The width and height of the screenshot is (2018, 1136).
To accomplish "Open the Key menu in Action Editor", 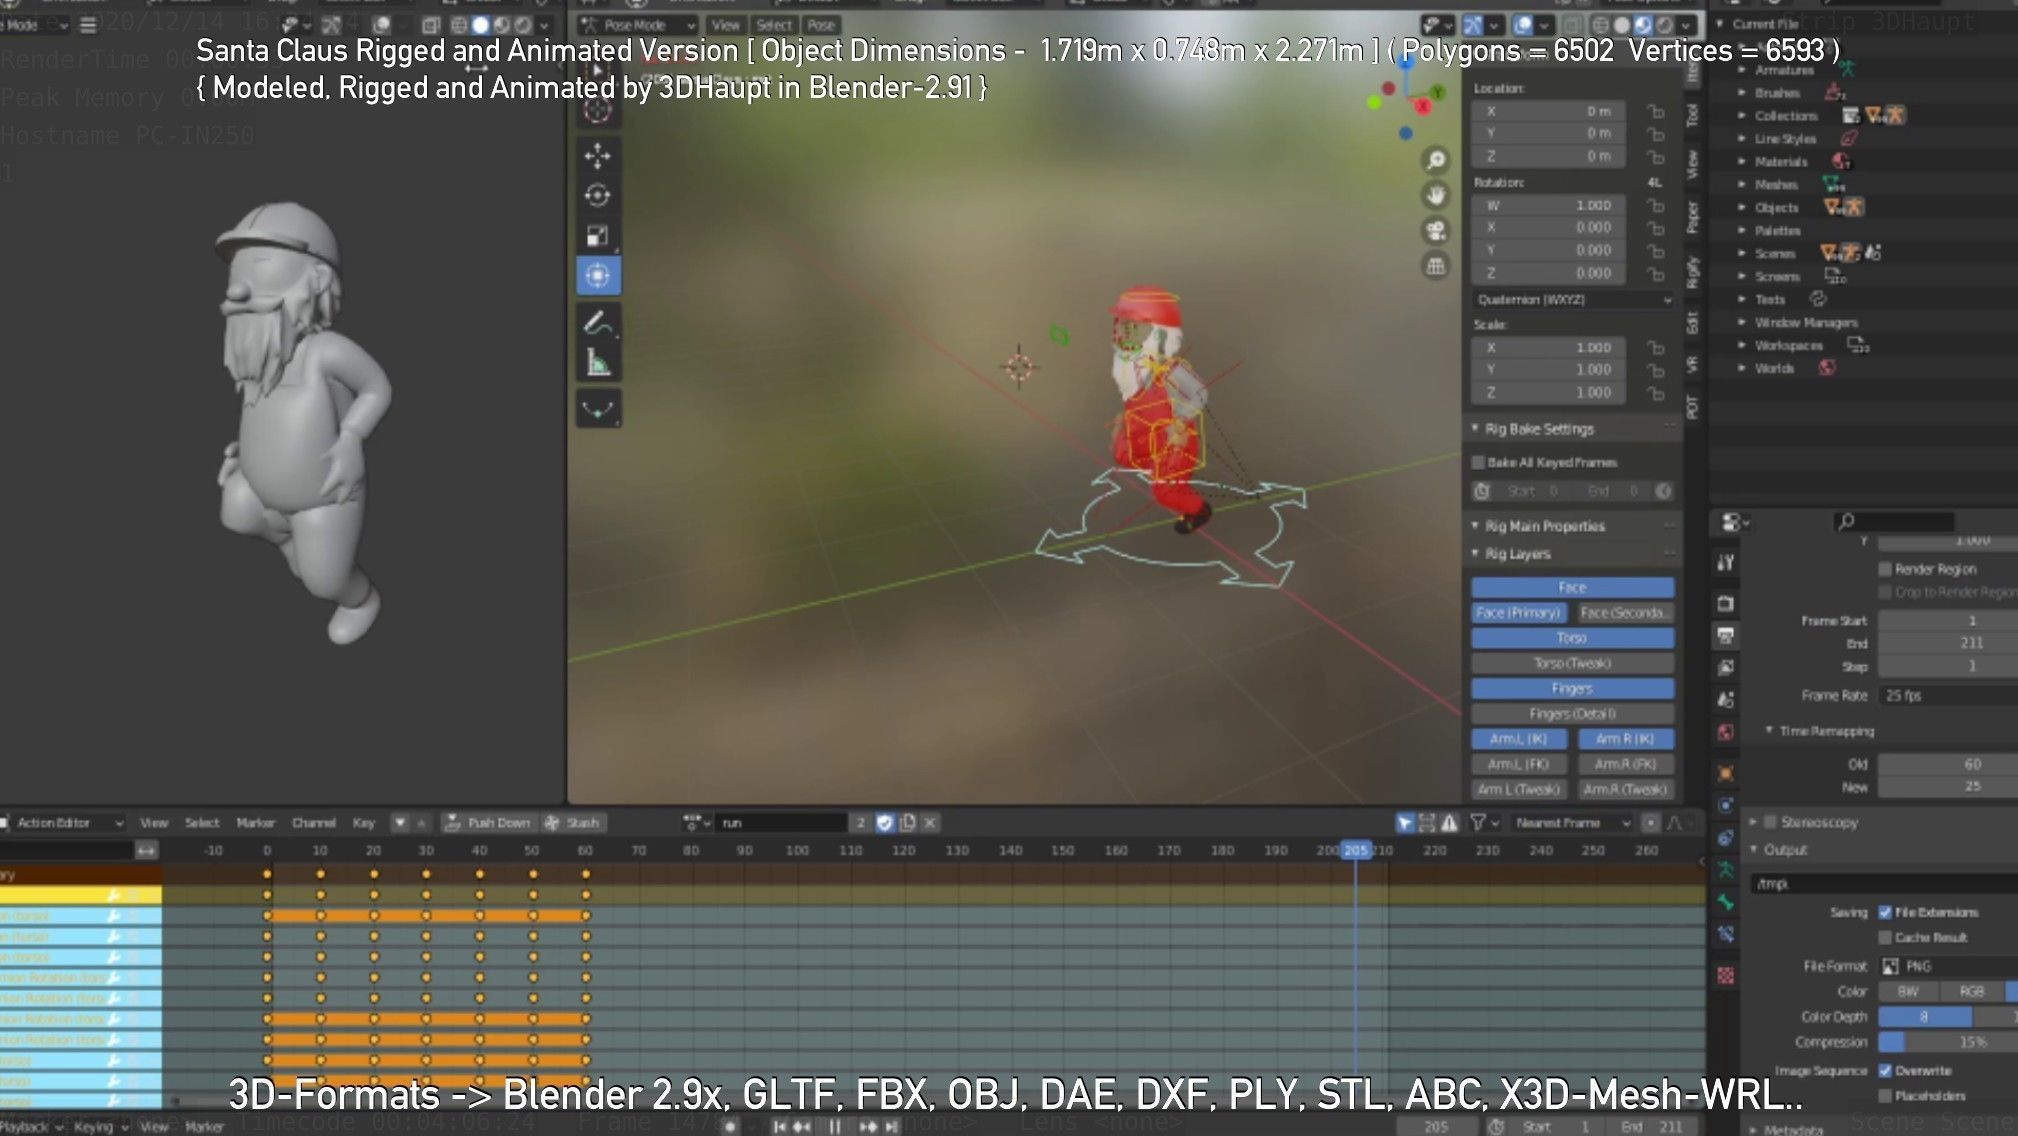I will [x=363, y=823].
